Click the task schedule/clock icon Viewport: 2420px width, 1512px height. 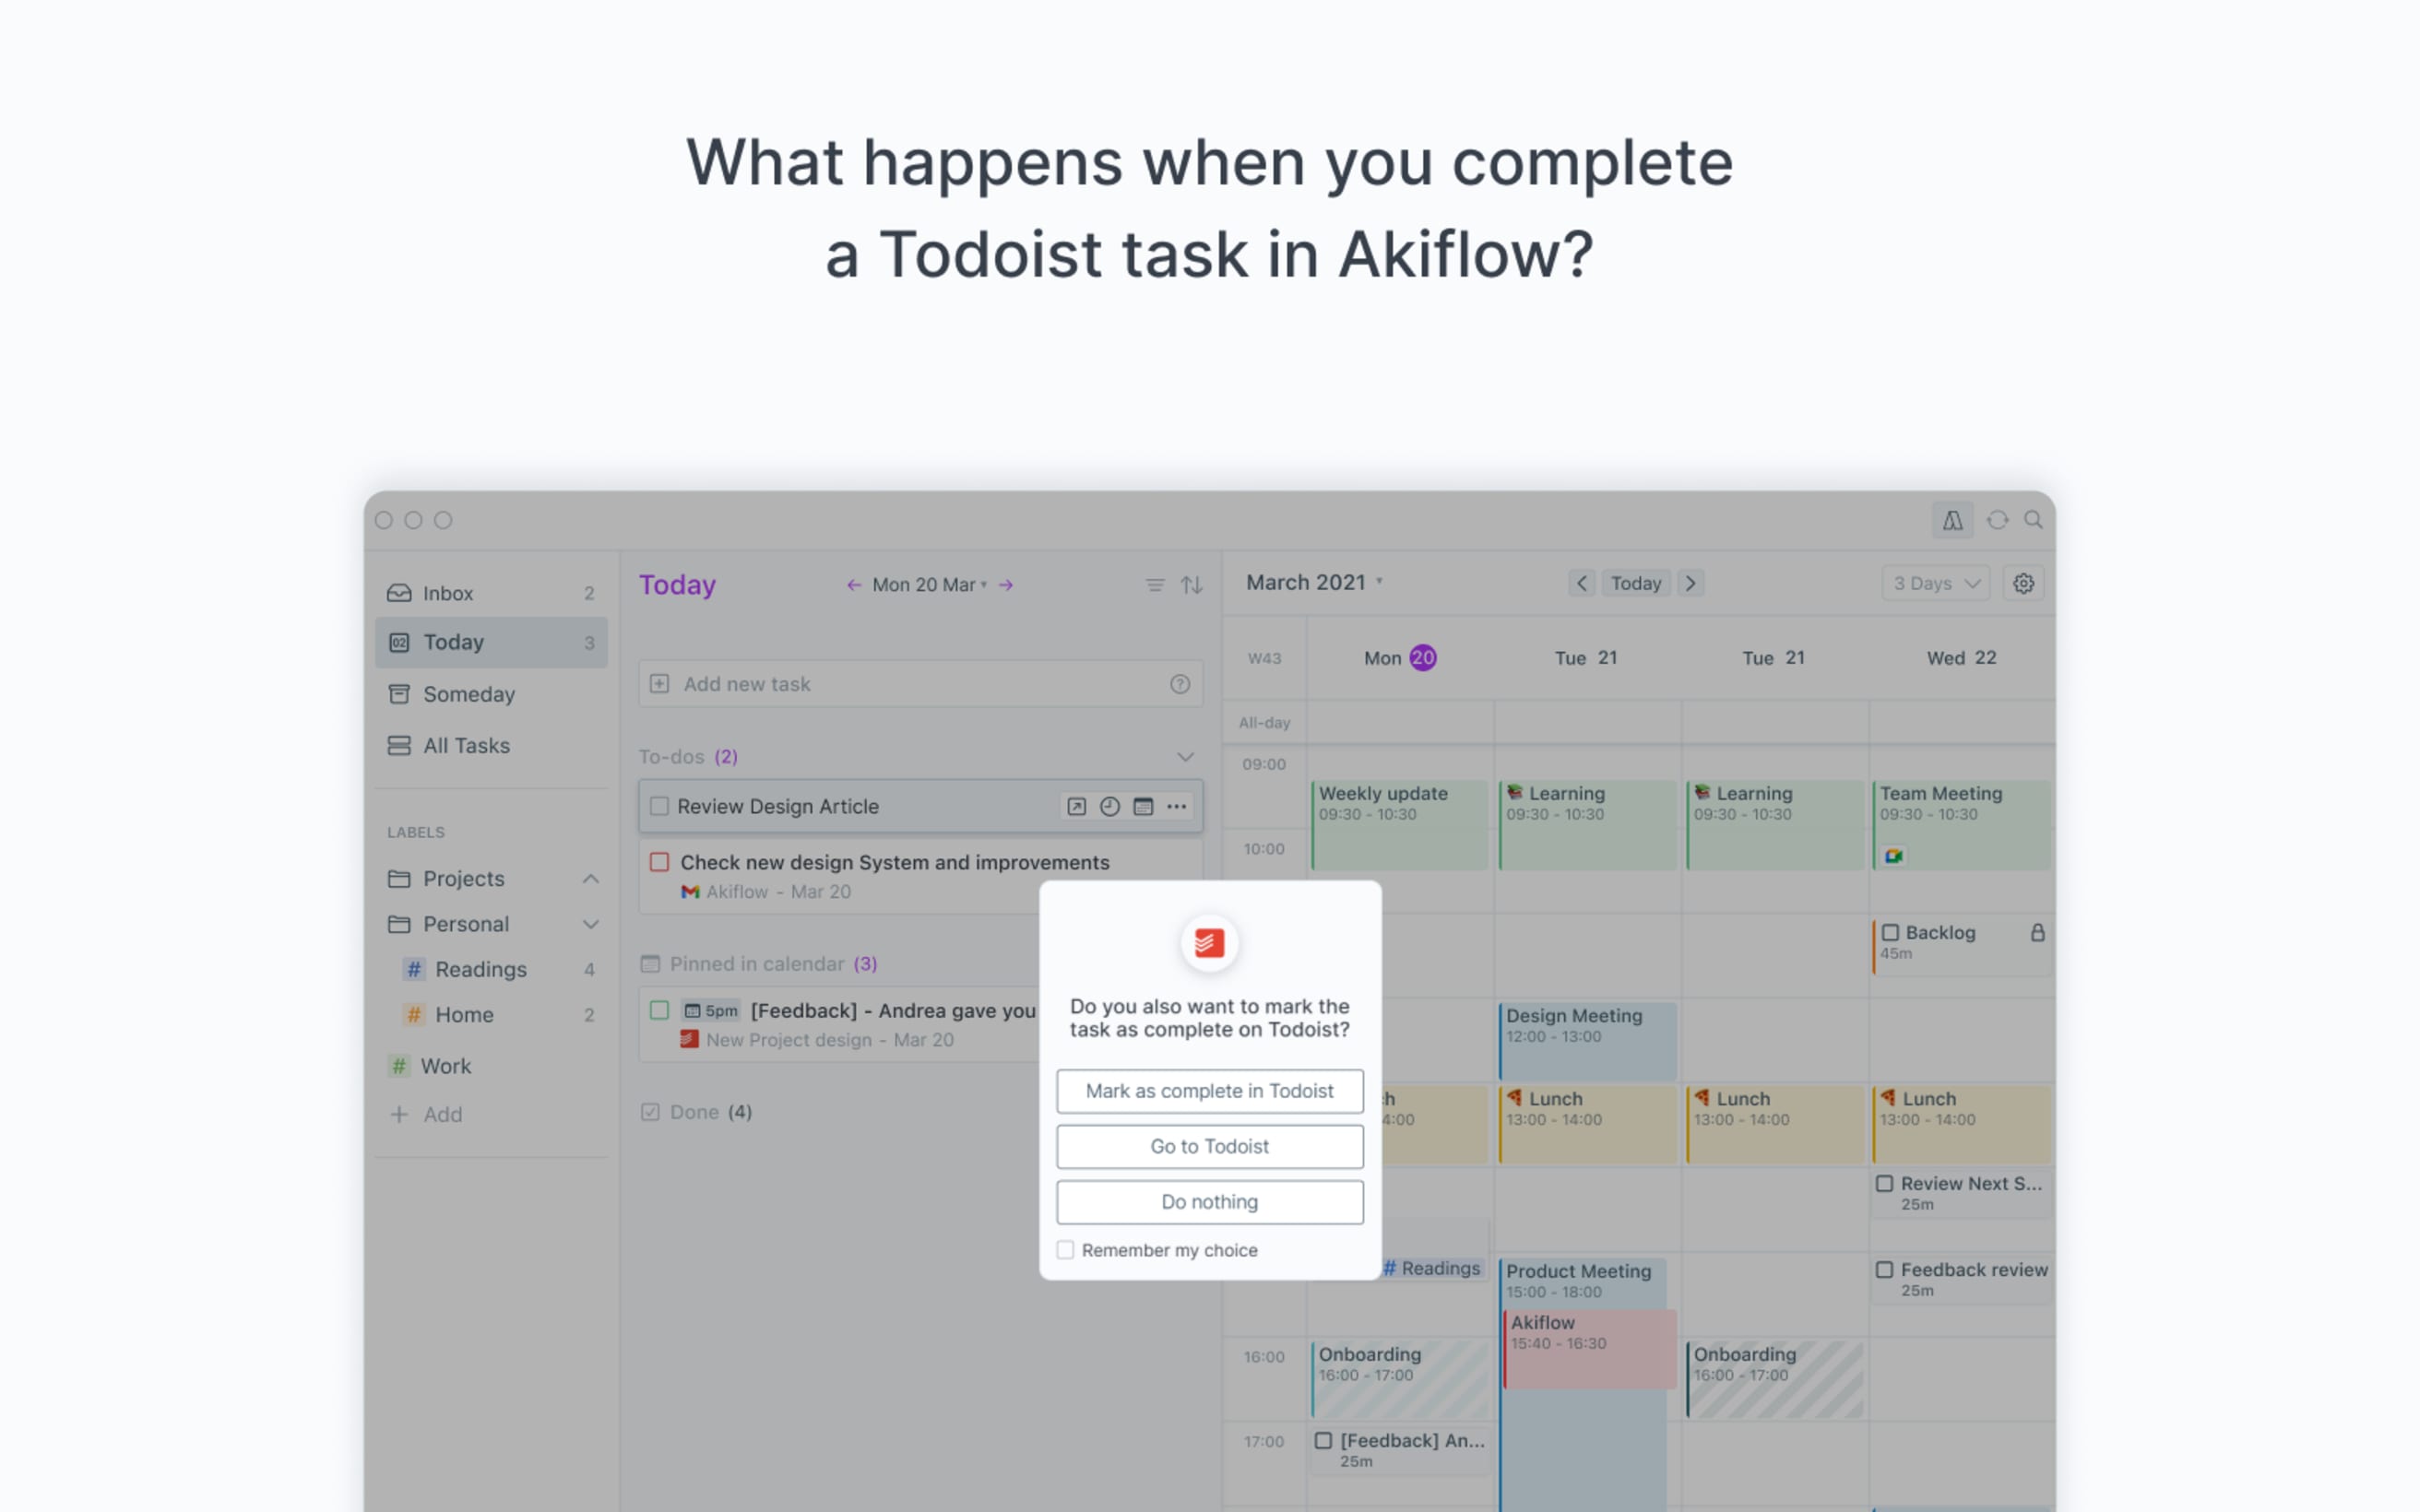point(1109,805)
